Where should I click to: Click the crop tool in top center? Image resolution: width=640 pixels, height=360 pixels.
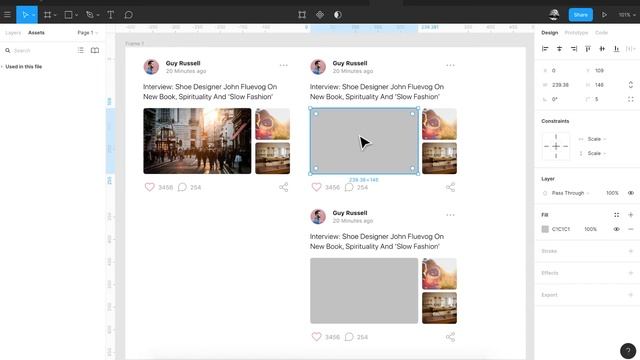tap(302, 15)
